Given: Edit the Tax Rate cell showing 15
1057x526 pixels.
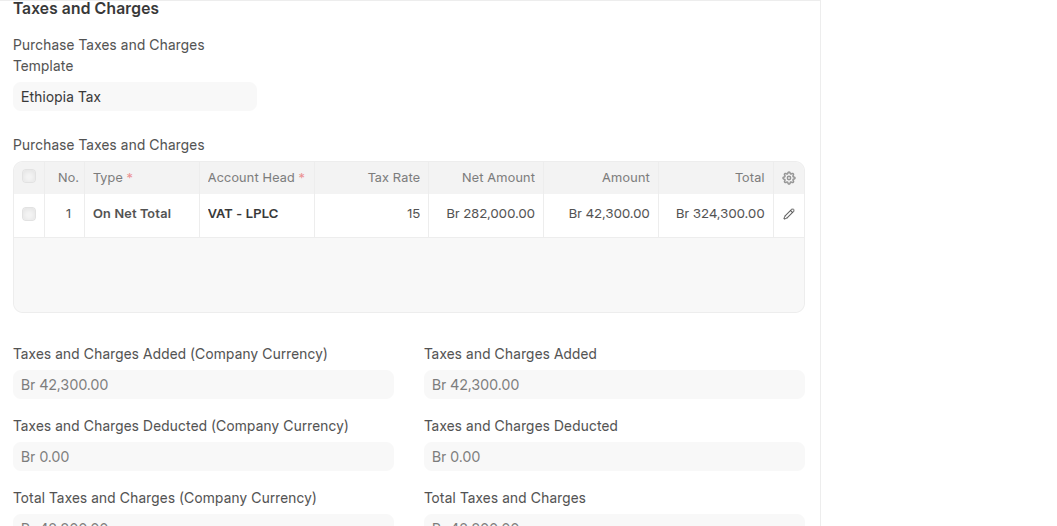Looking at the screenshot, I should 371,214.
